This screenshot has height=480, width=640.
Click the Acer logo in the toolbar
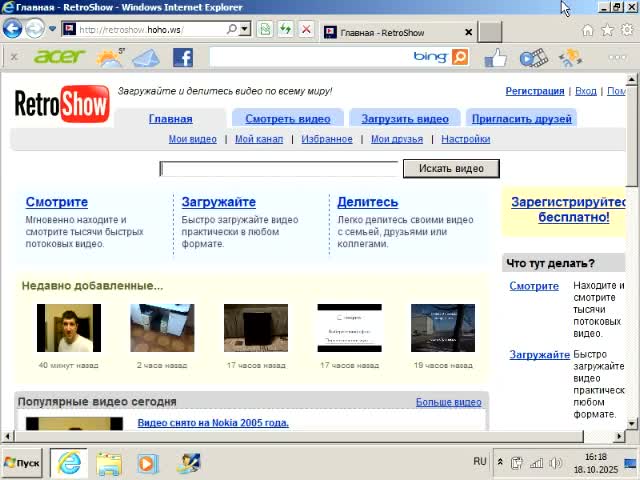pos(59,57)
